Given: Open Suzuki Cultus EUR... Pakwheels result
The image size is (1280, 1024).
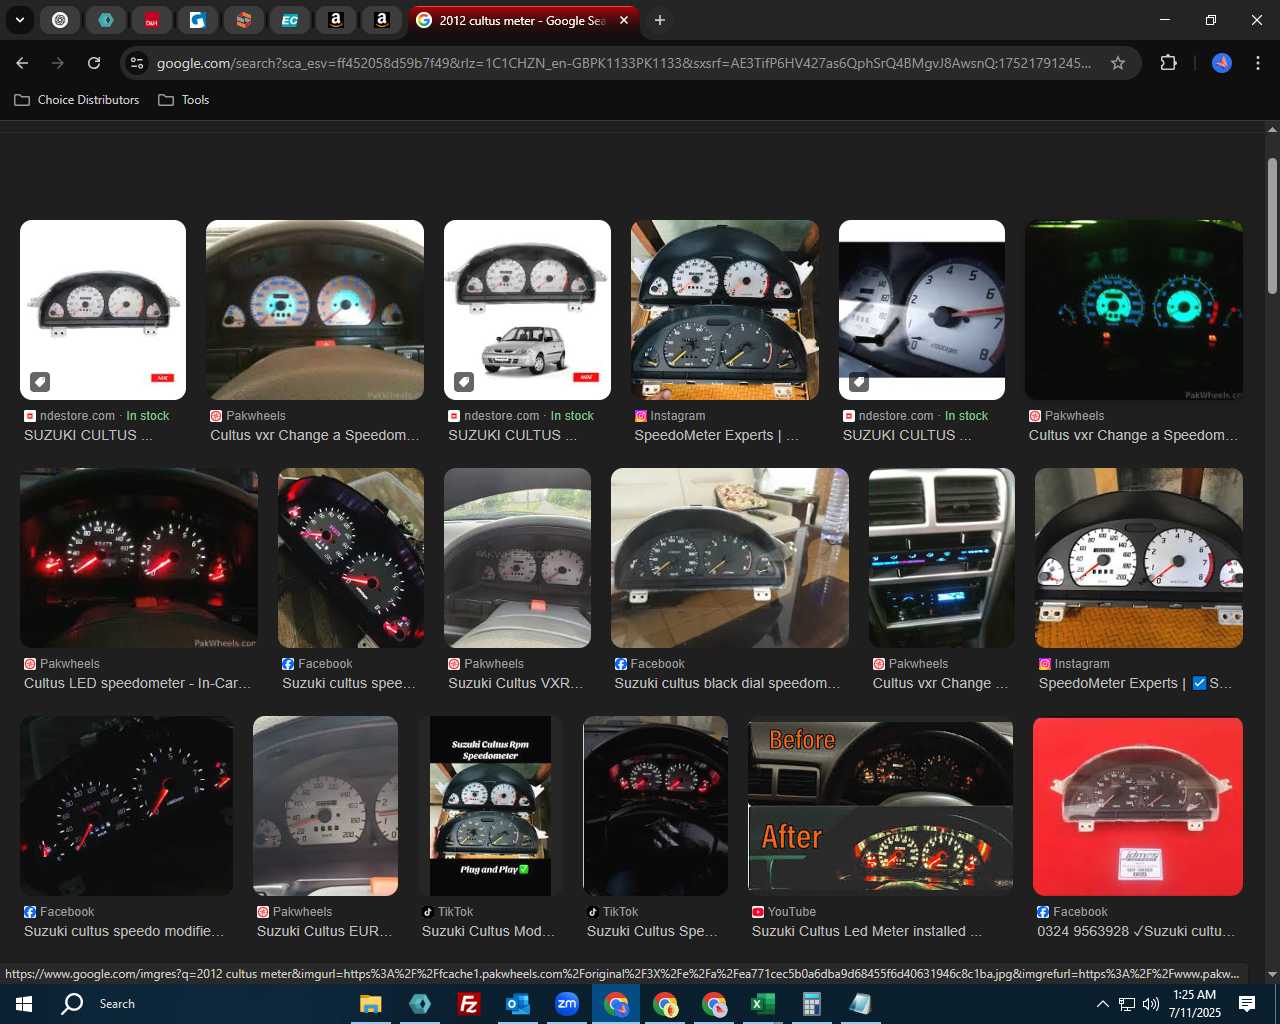Looking at the screenshot, I should (325, 931).
